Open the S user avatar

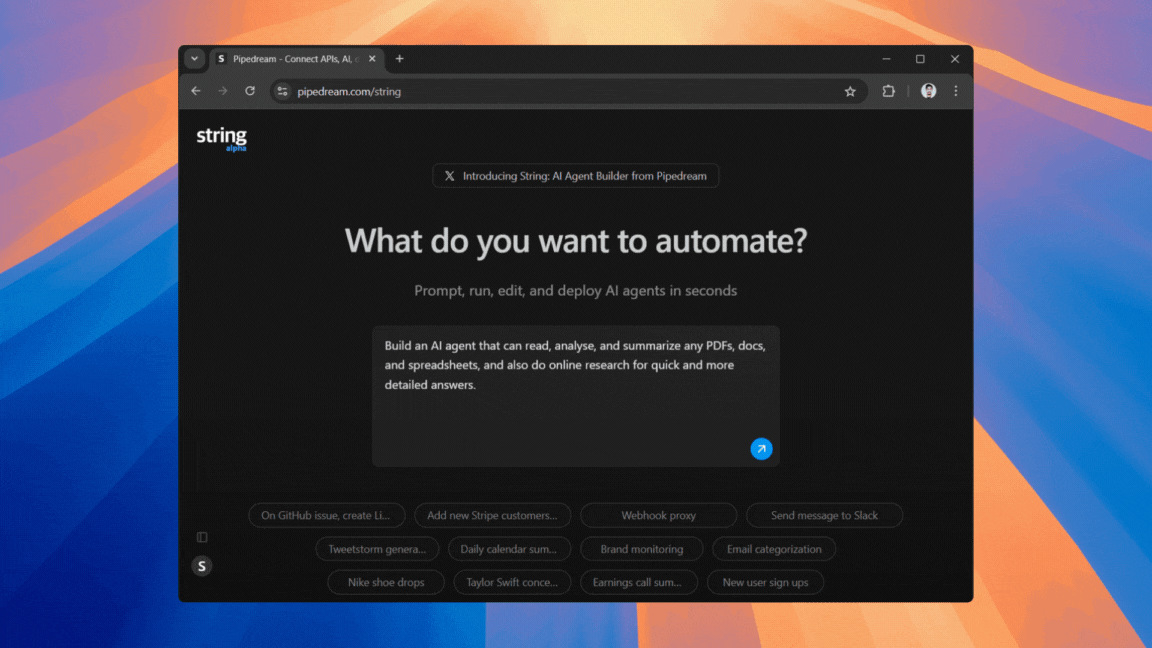202,566
